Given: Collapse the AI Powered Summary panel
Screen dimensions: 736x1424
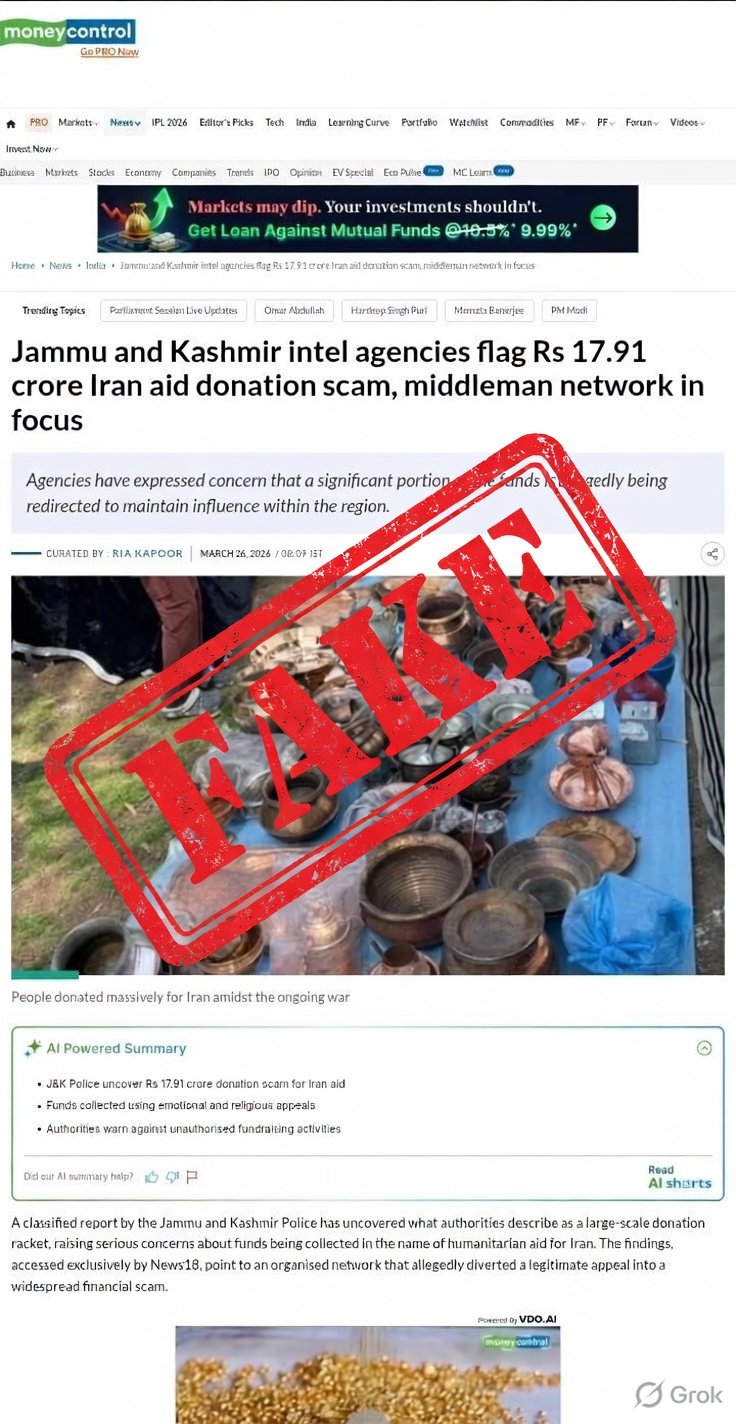Looking at the screenshot, I should 704,1048.
